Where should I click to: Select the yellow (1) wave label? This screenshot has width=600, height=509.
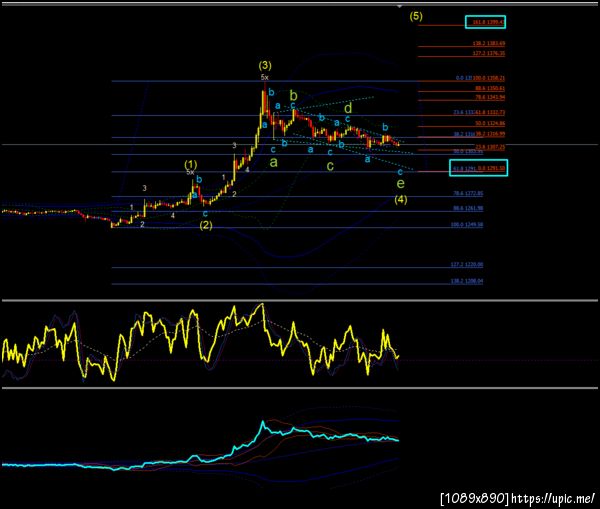[191, 165]
